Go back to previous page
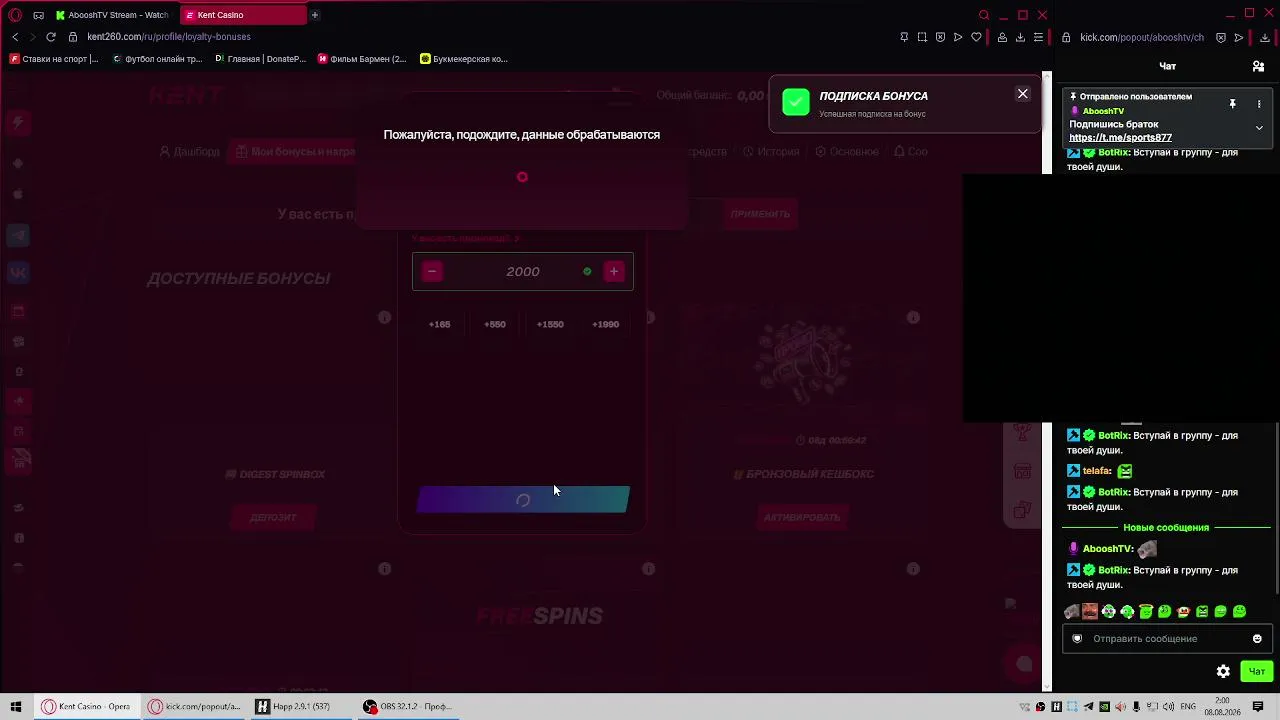 point(15,37)
